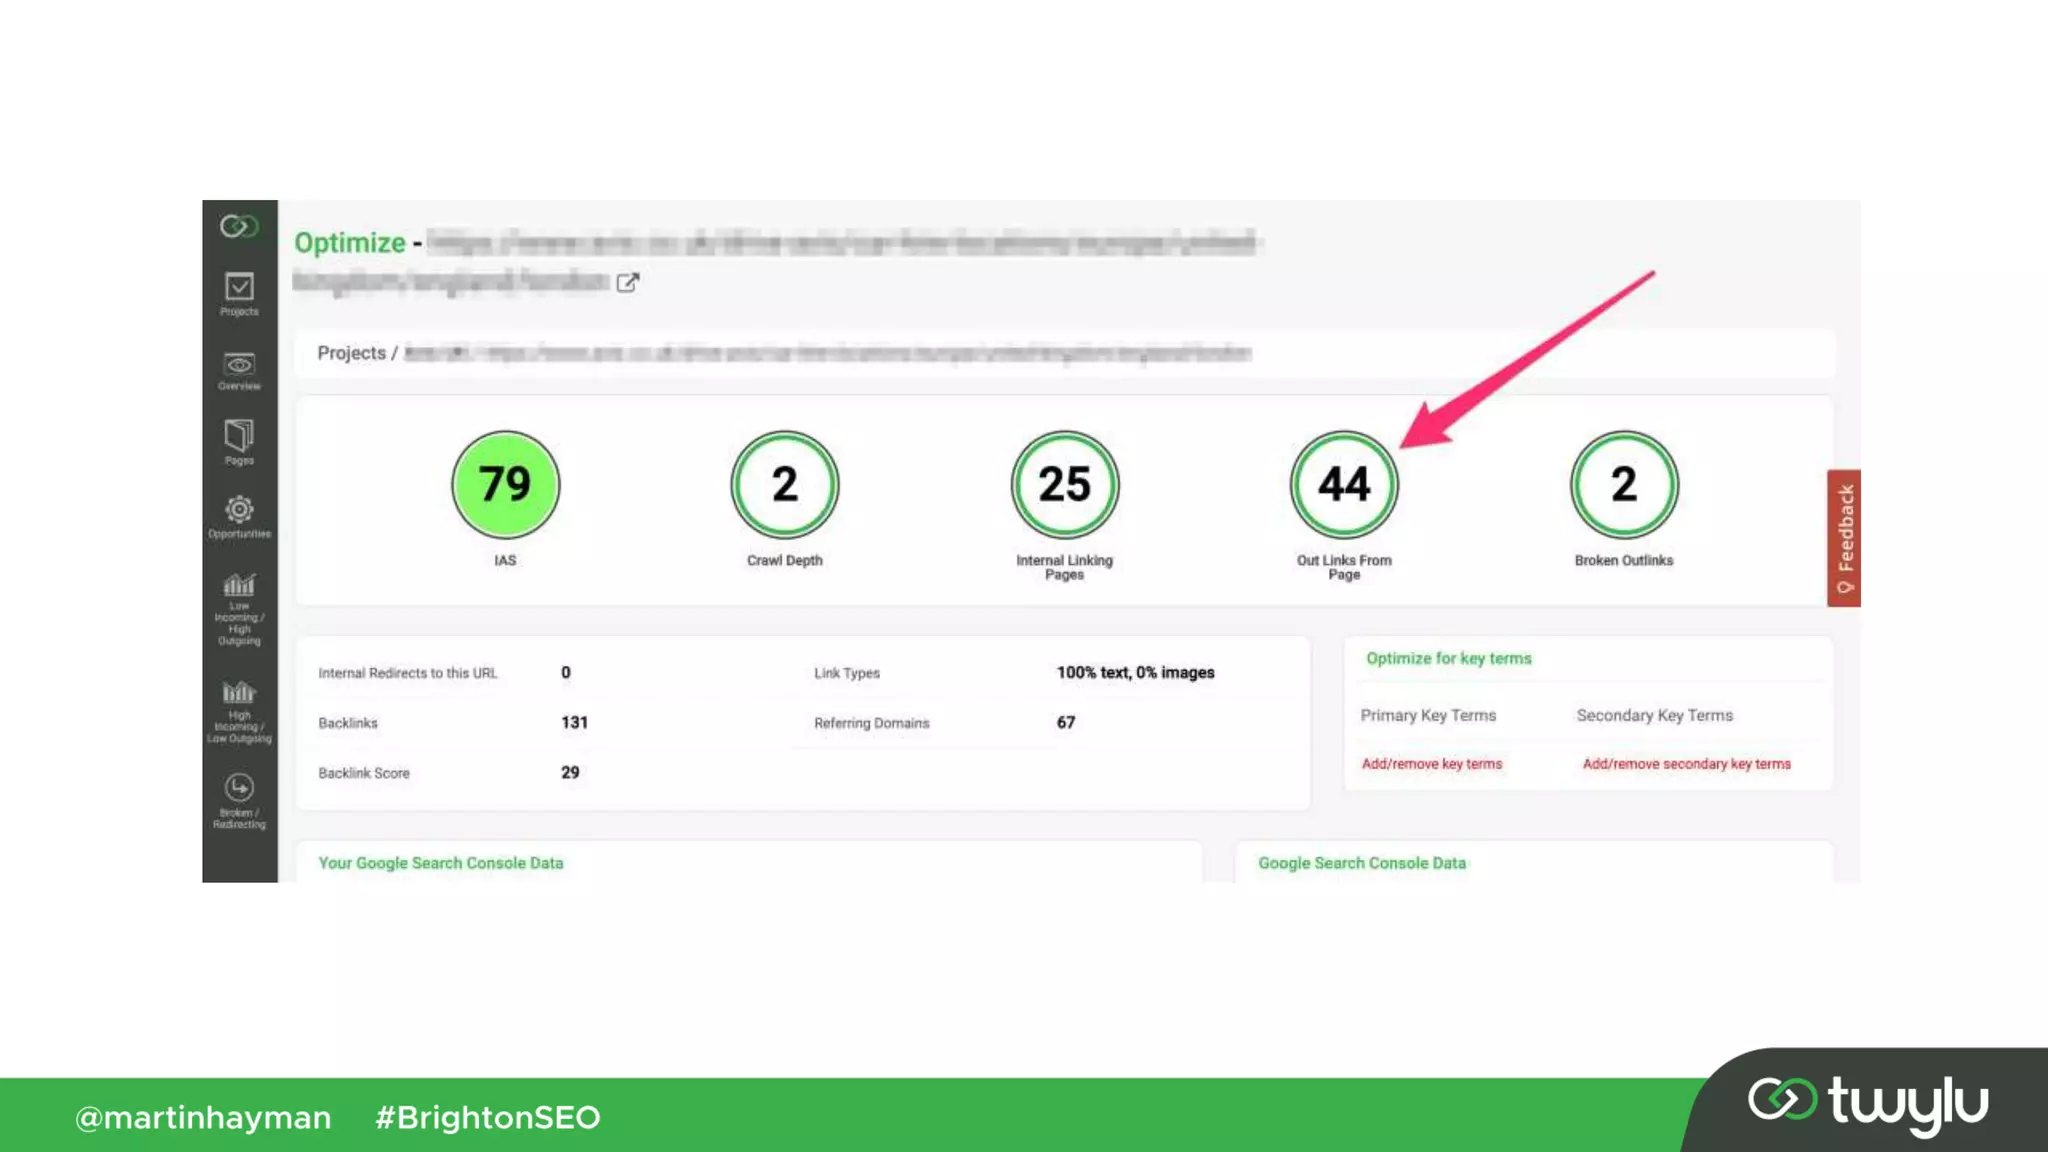Open Your Google Search Console Data panel
This screenshot has height=1152, width=2048.
click(441, 863)
